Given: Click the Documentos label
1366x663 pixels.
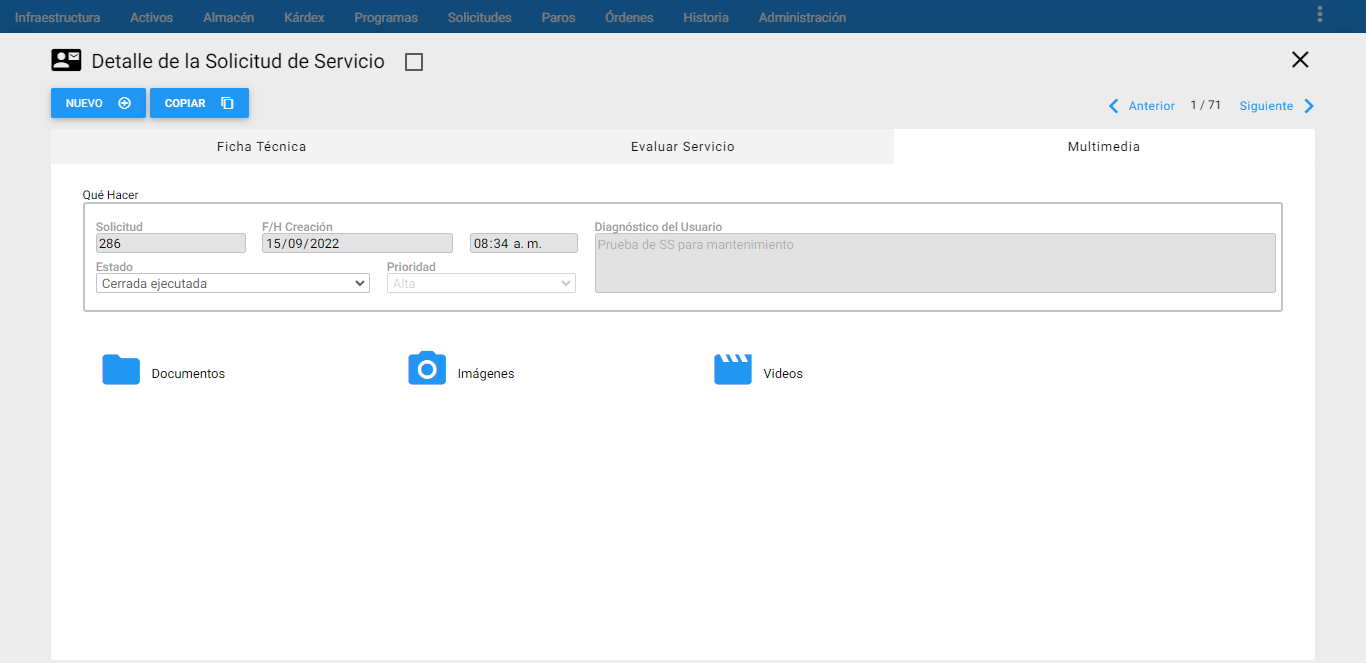Looking at the screenshot, I should [x=188, y=374].
